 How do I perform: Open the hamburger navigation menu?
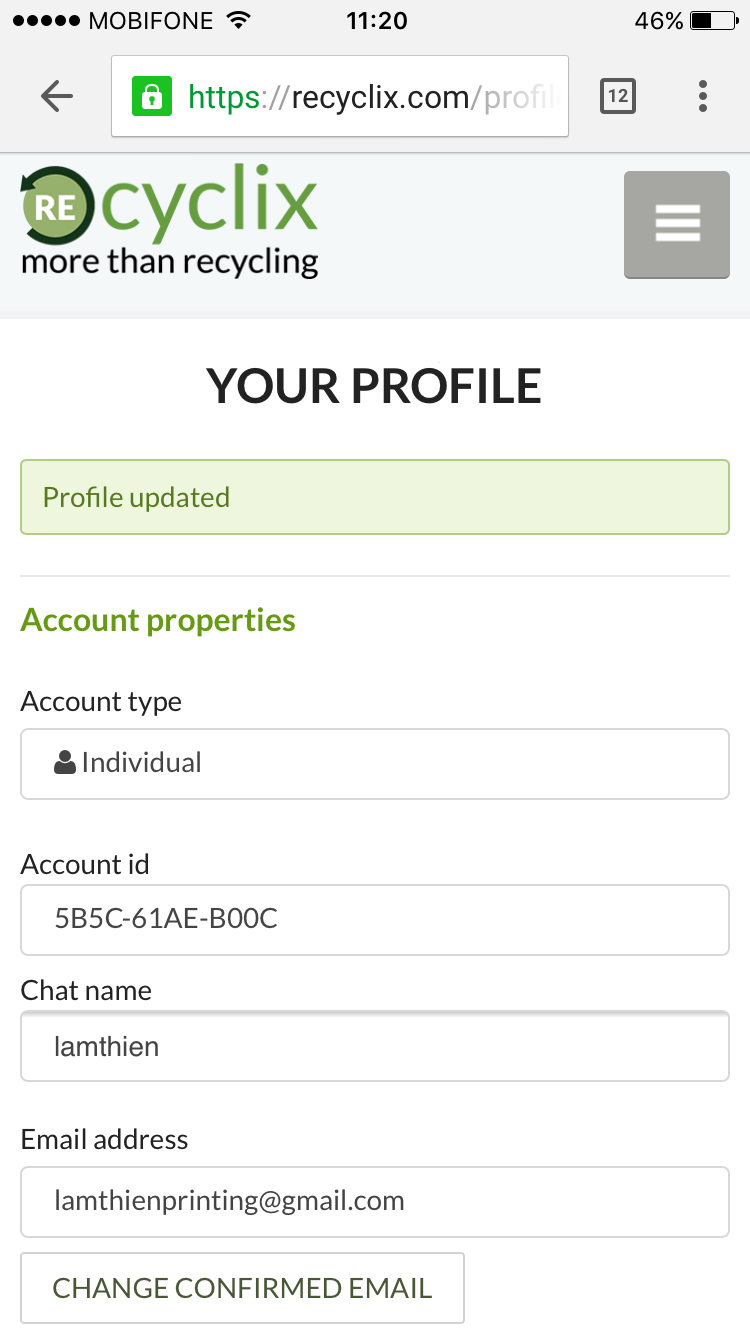677,224
